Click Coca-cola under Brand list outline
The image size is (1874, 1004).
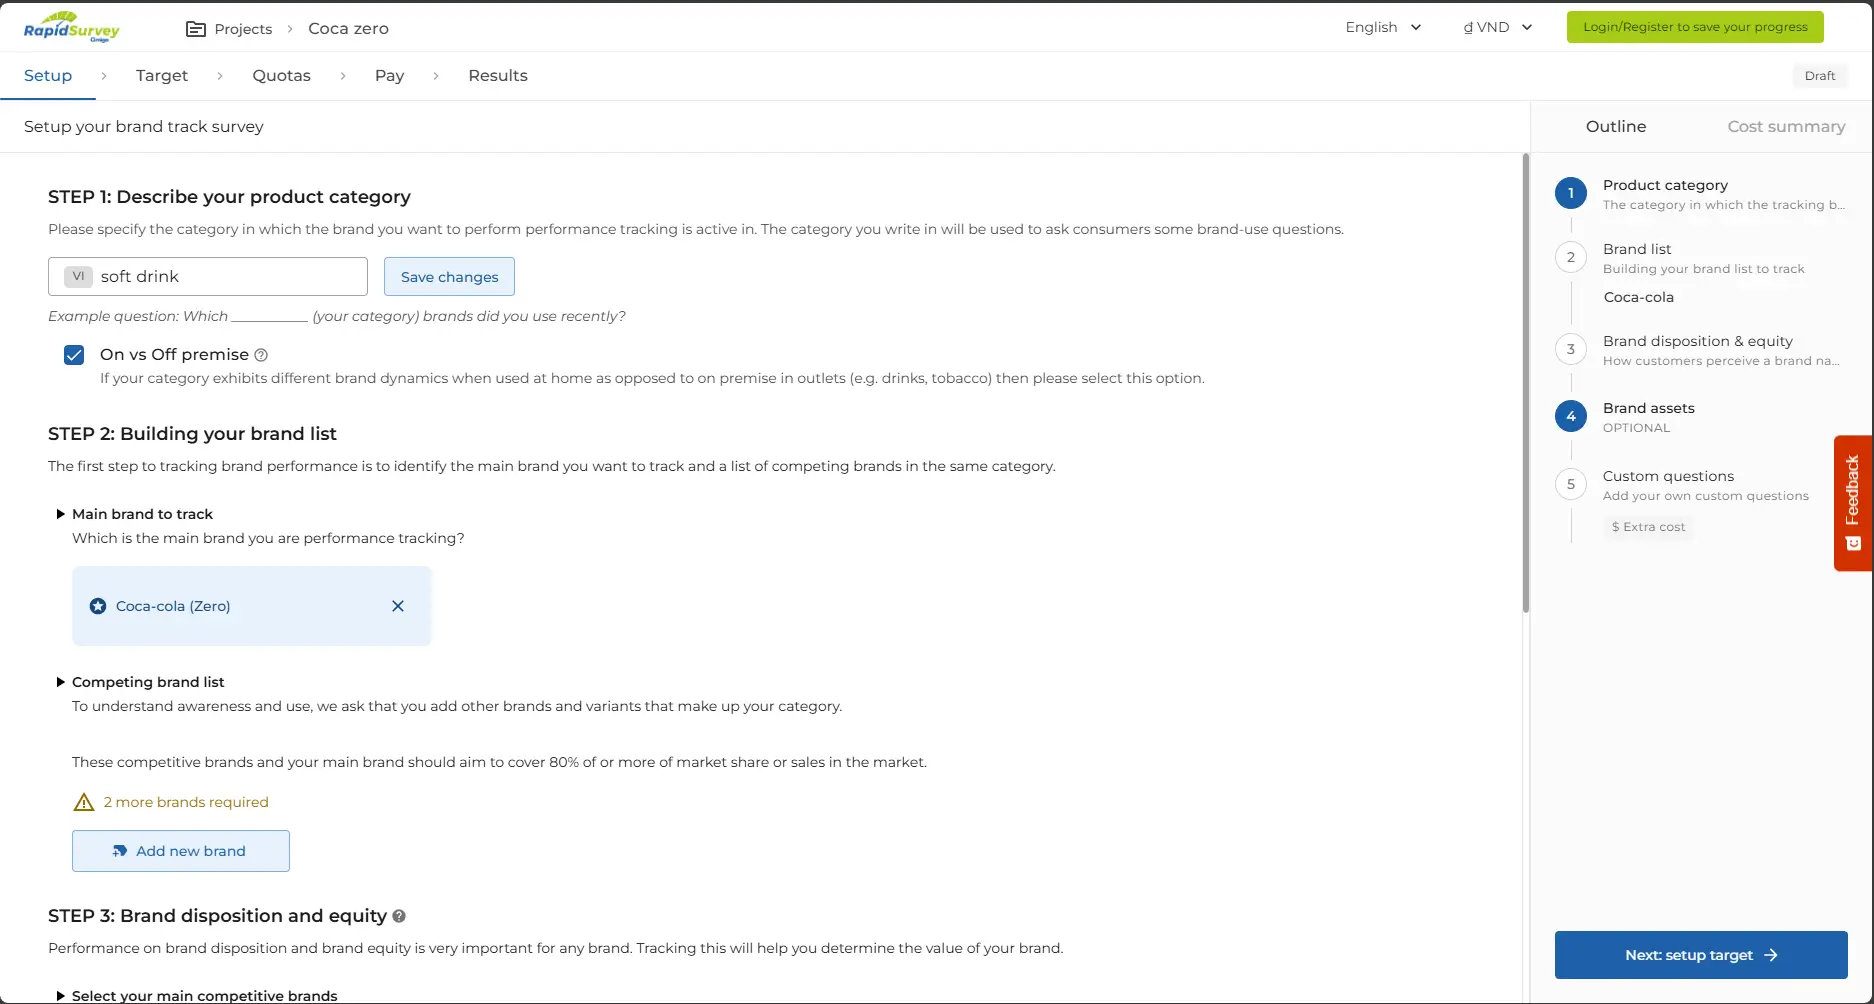(x=1638, y=297)
